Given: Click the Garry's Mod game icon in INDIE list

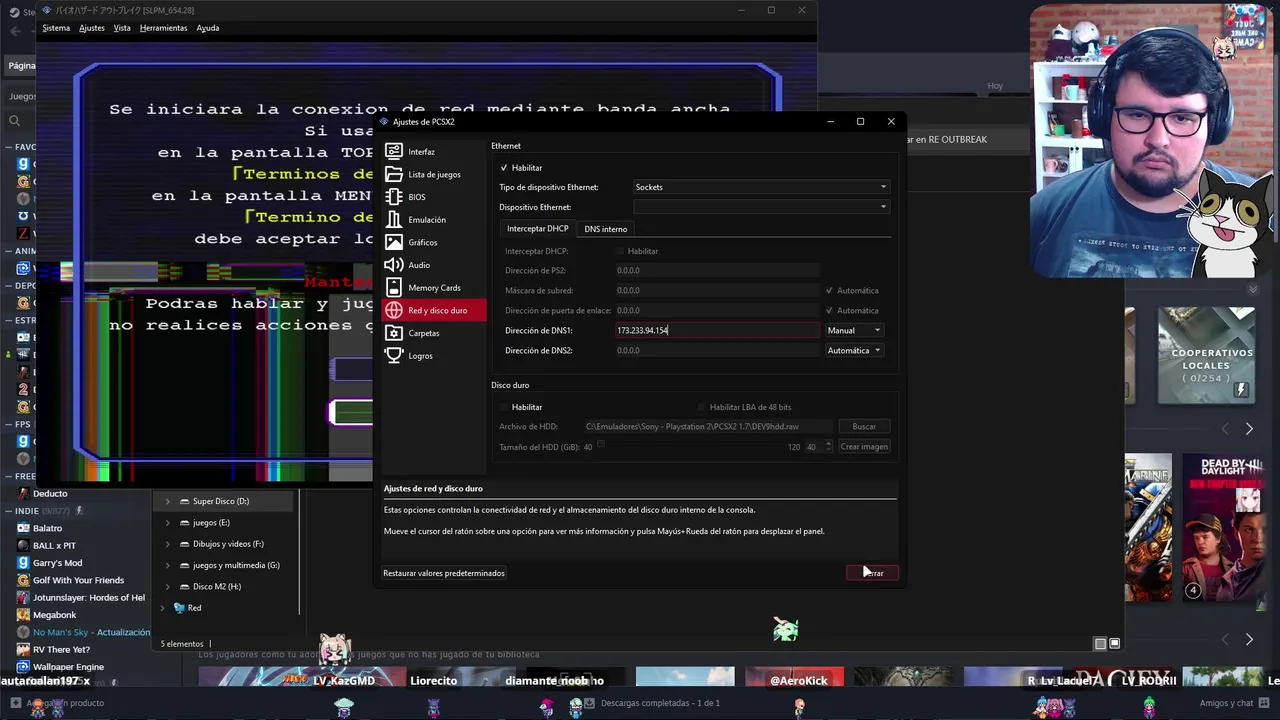Looking at the screenshot, I should point(24,563).
